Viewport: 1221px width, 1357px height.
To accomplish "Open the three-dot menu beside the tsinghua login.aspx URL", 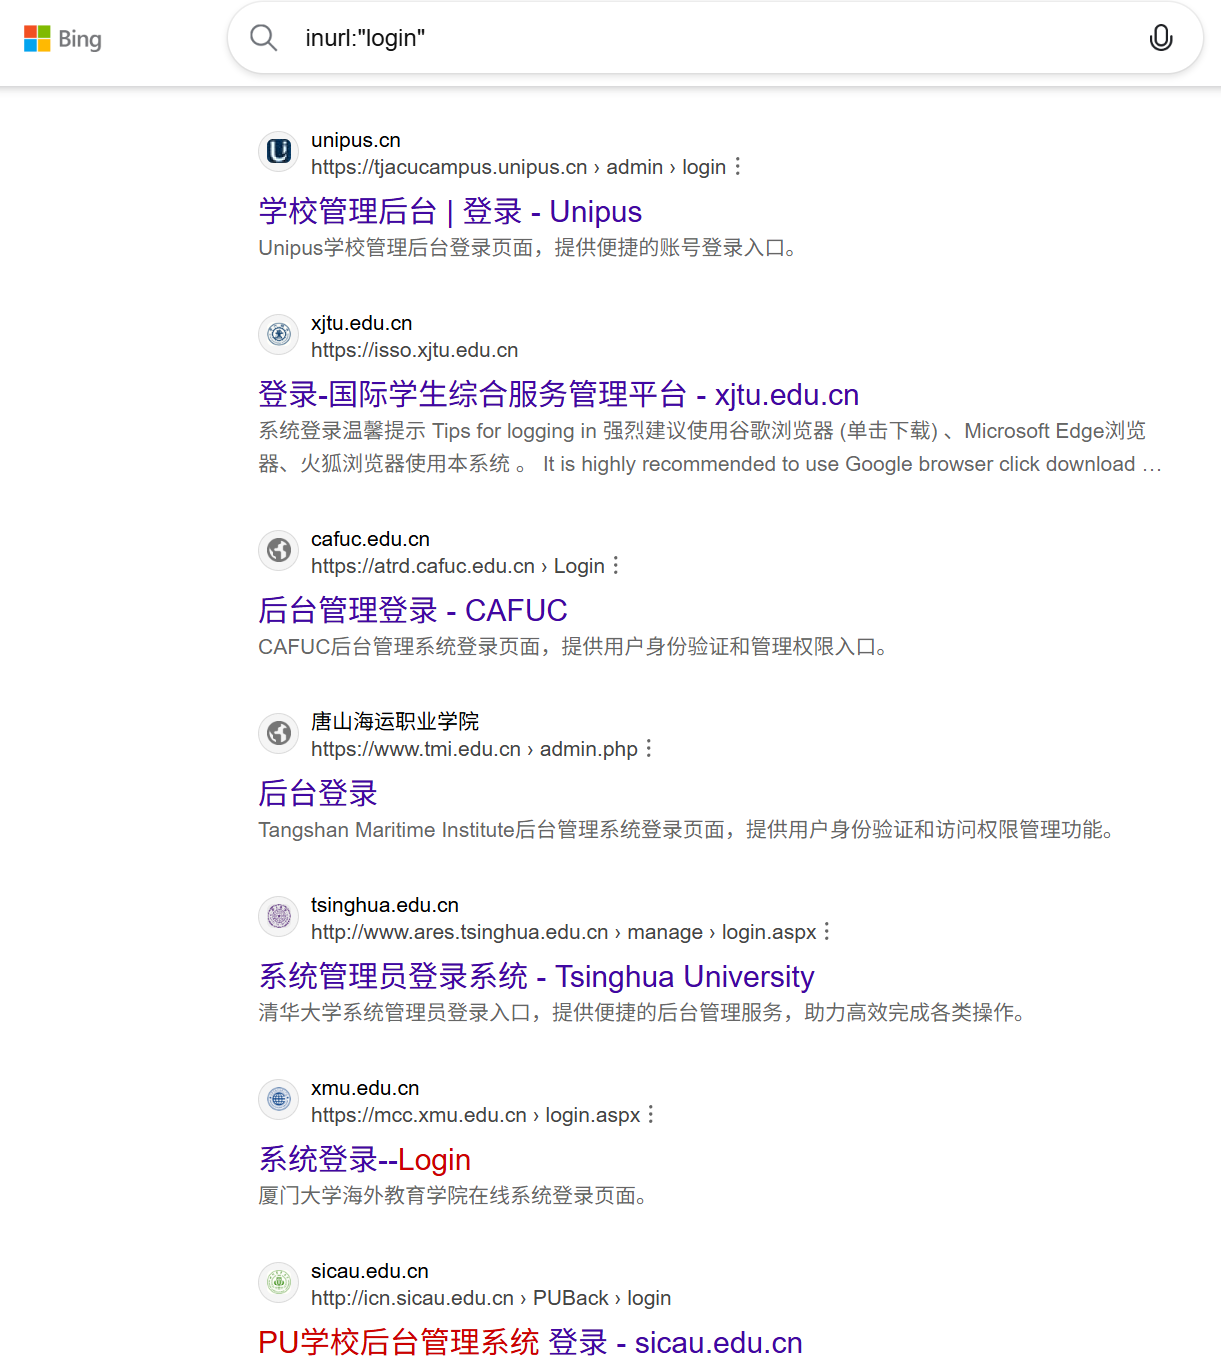I will pos(827,931).
